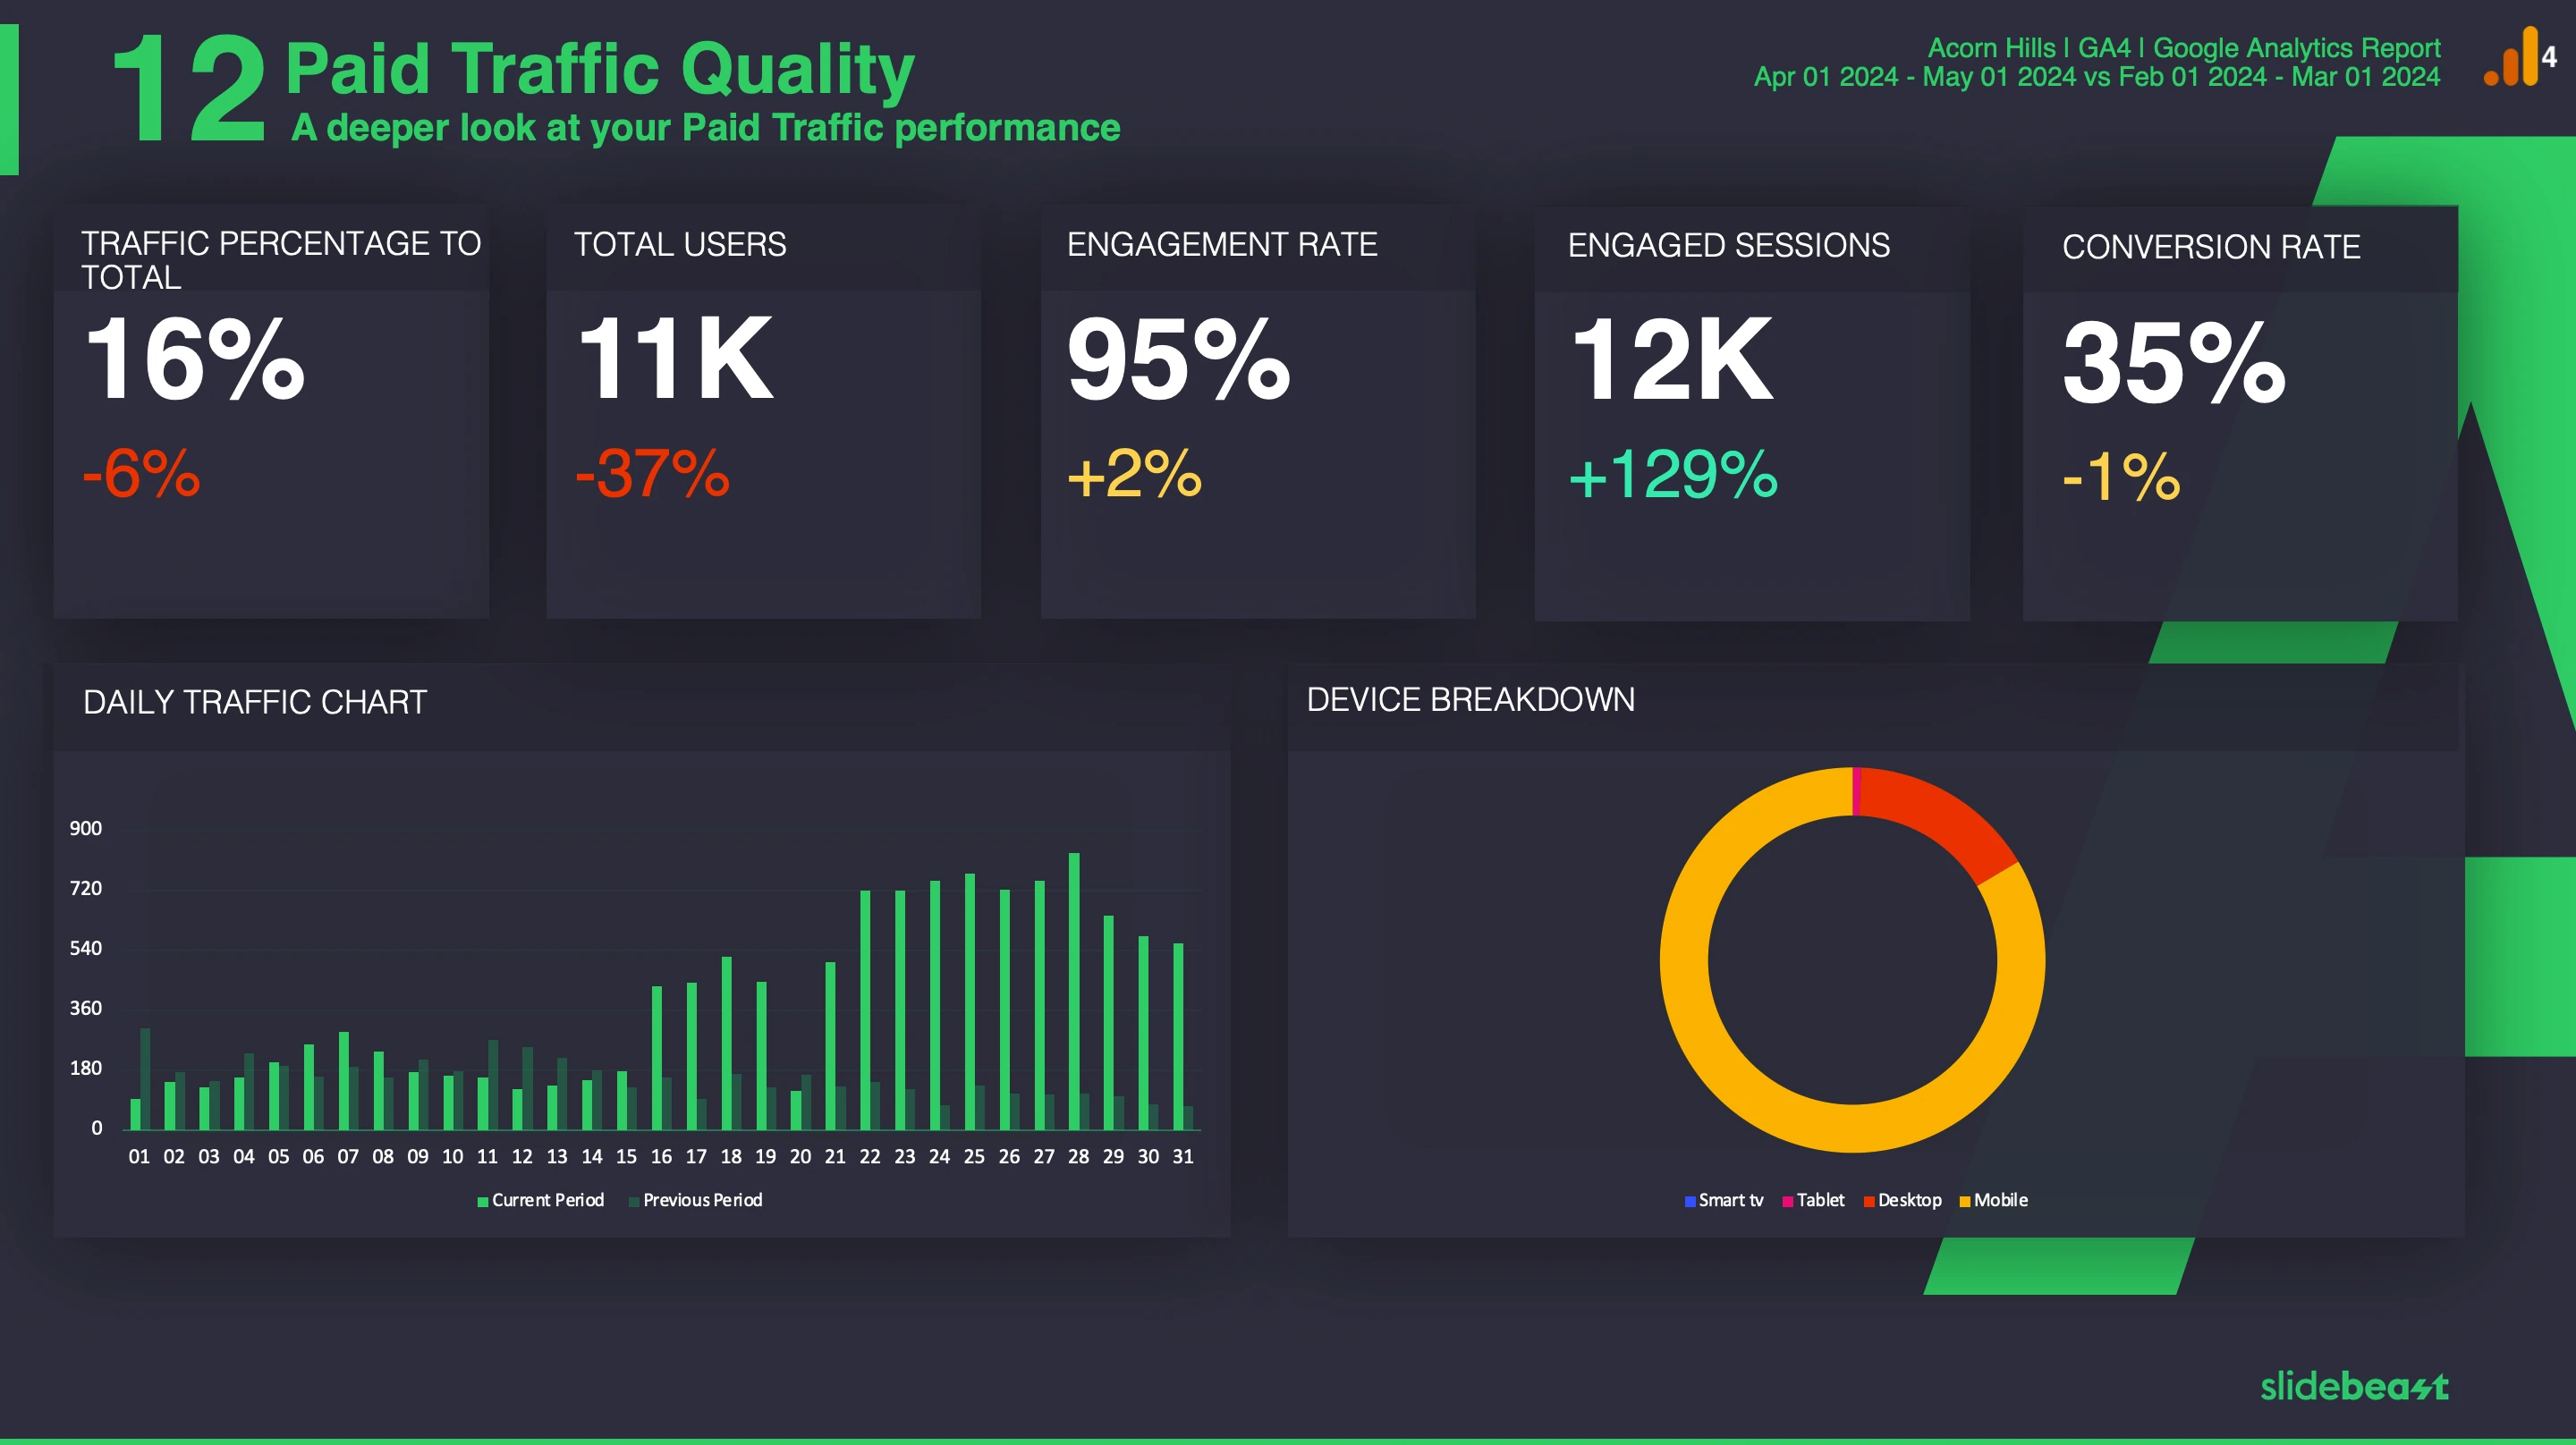Click the 'Paid Traffic Quality' title
This screenshot has width=2576, height=1445.
[600, 69]
